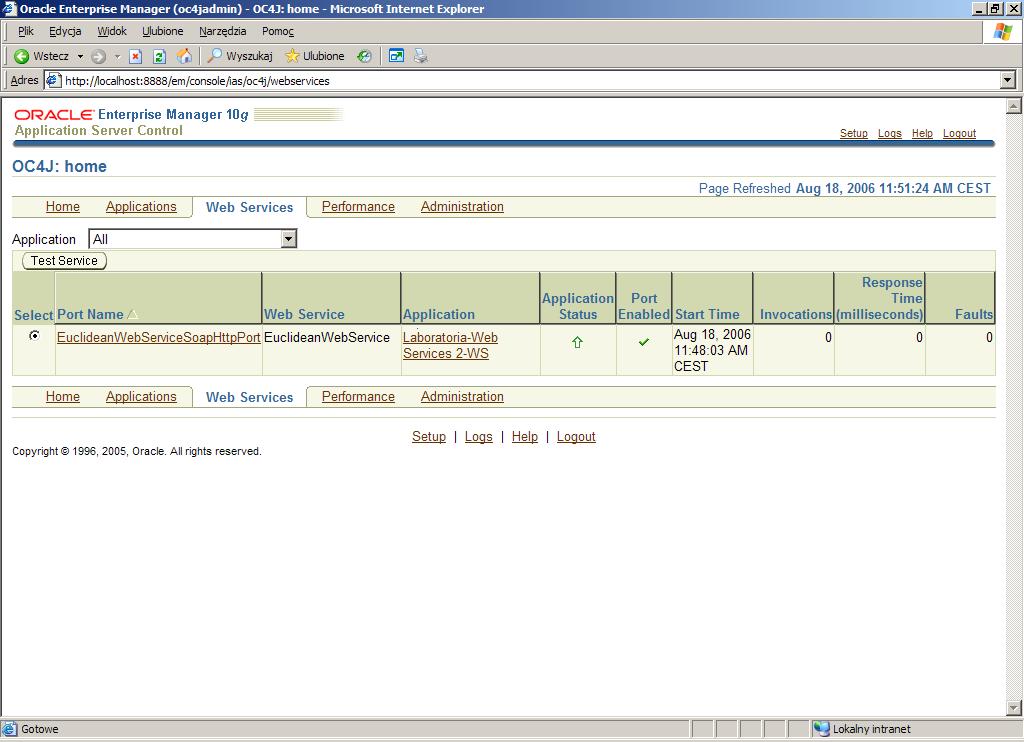Click the OC4J: home heading
The width and height of the screenshot is (1024, 742).
[59, 166]
